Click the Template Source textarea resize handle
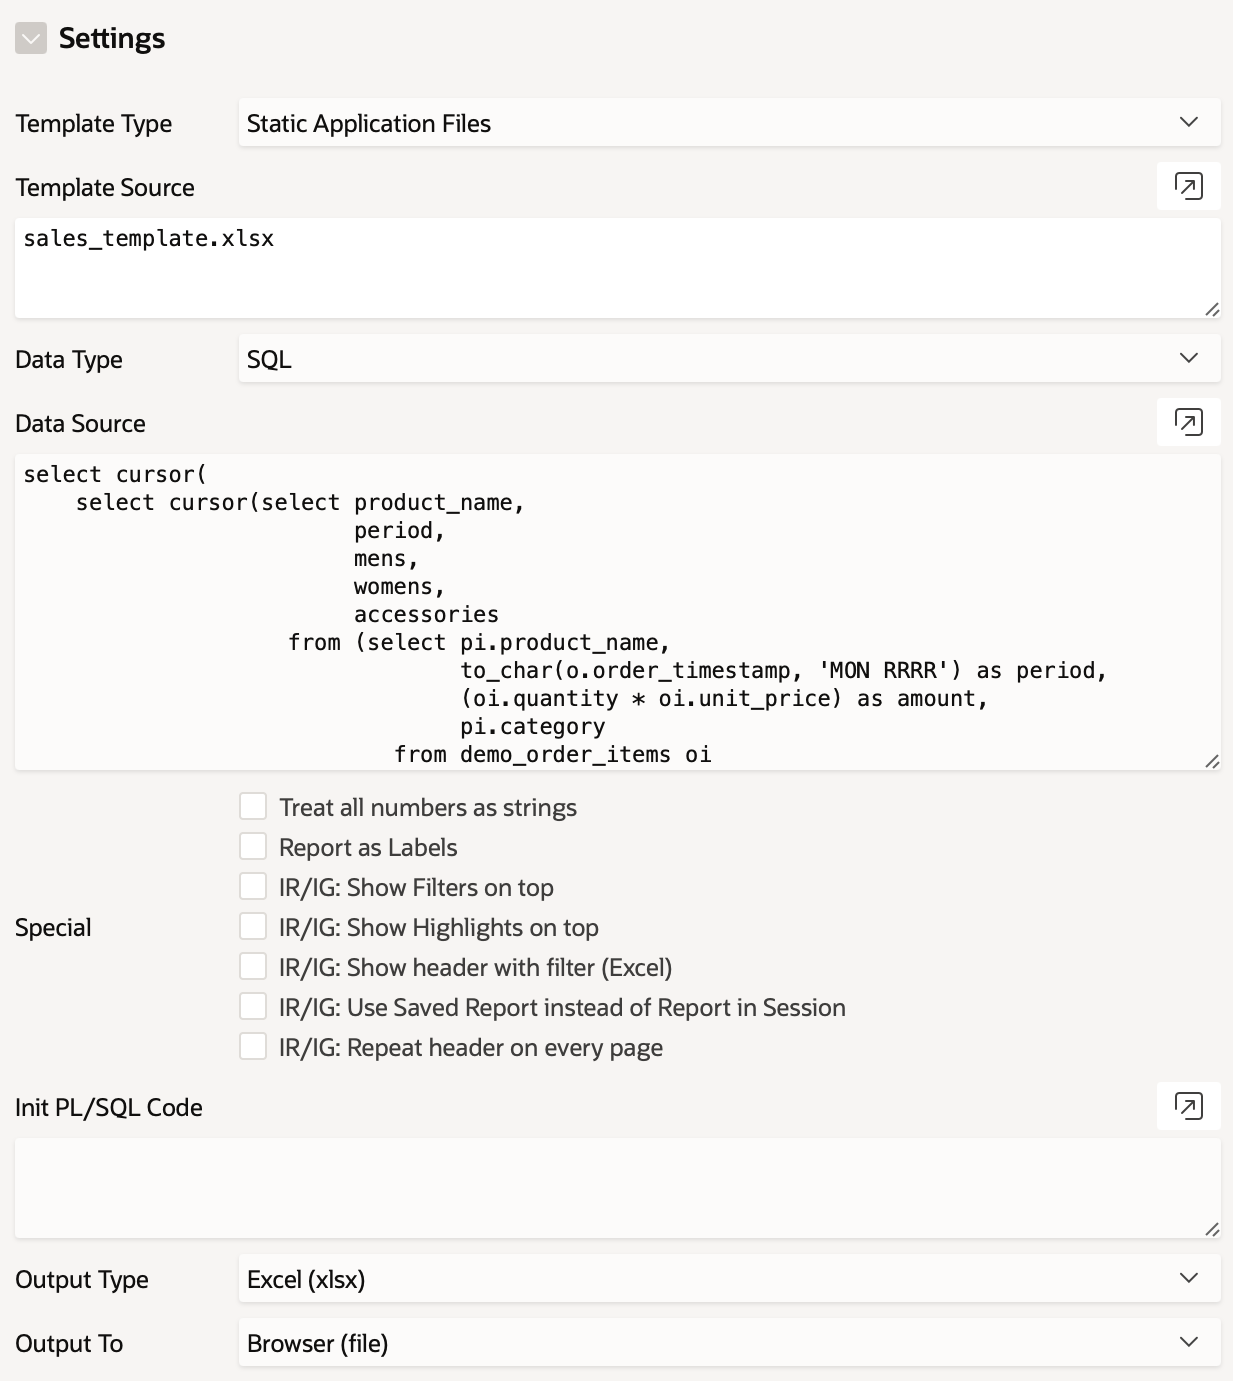 tap(1211, 309)
